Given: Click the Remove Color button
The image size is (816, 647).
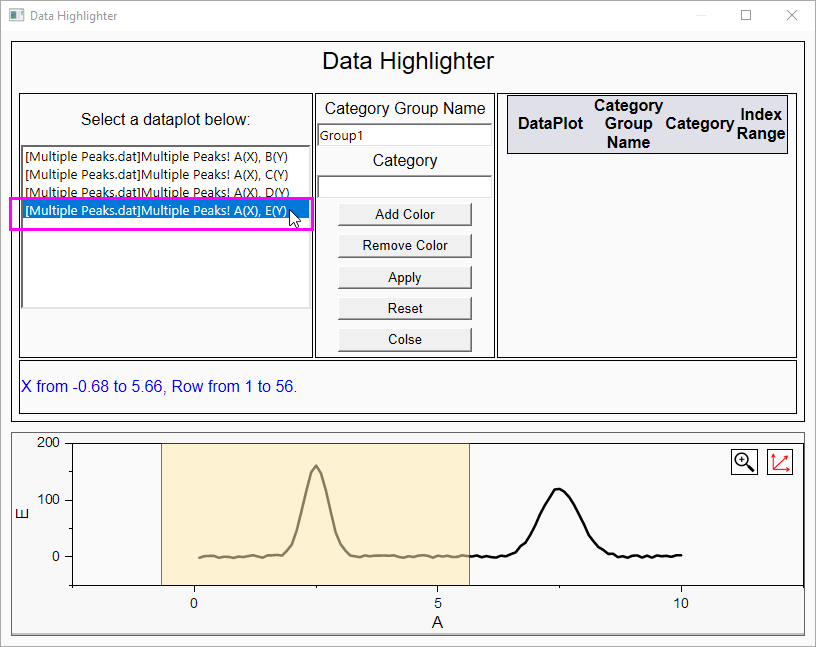Looking at the screenshot, I should tap(404, 245).
